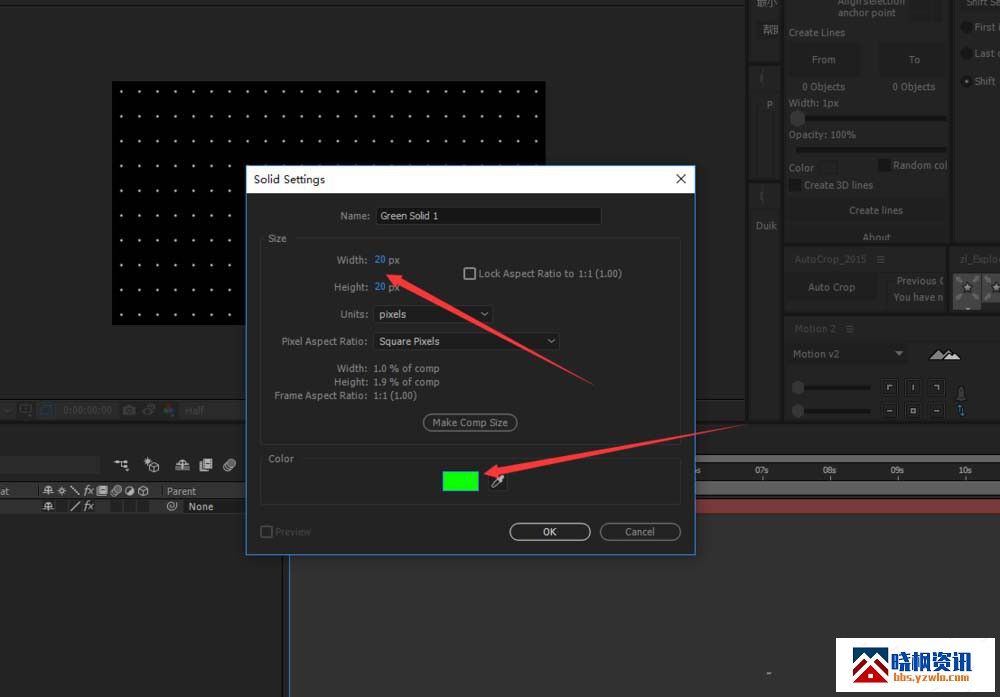Pick a color with the Solid Settings eyedropper

[x=497, y=481]
